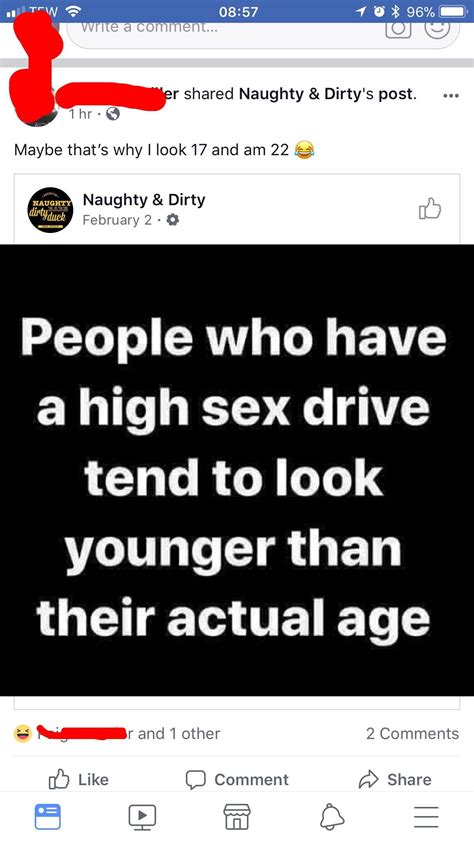Open the Naughty & Dirty page avatar

coord(50,209)
